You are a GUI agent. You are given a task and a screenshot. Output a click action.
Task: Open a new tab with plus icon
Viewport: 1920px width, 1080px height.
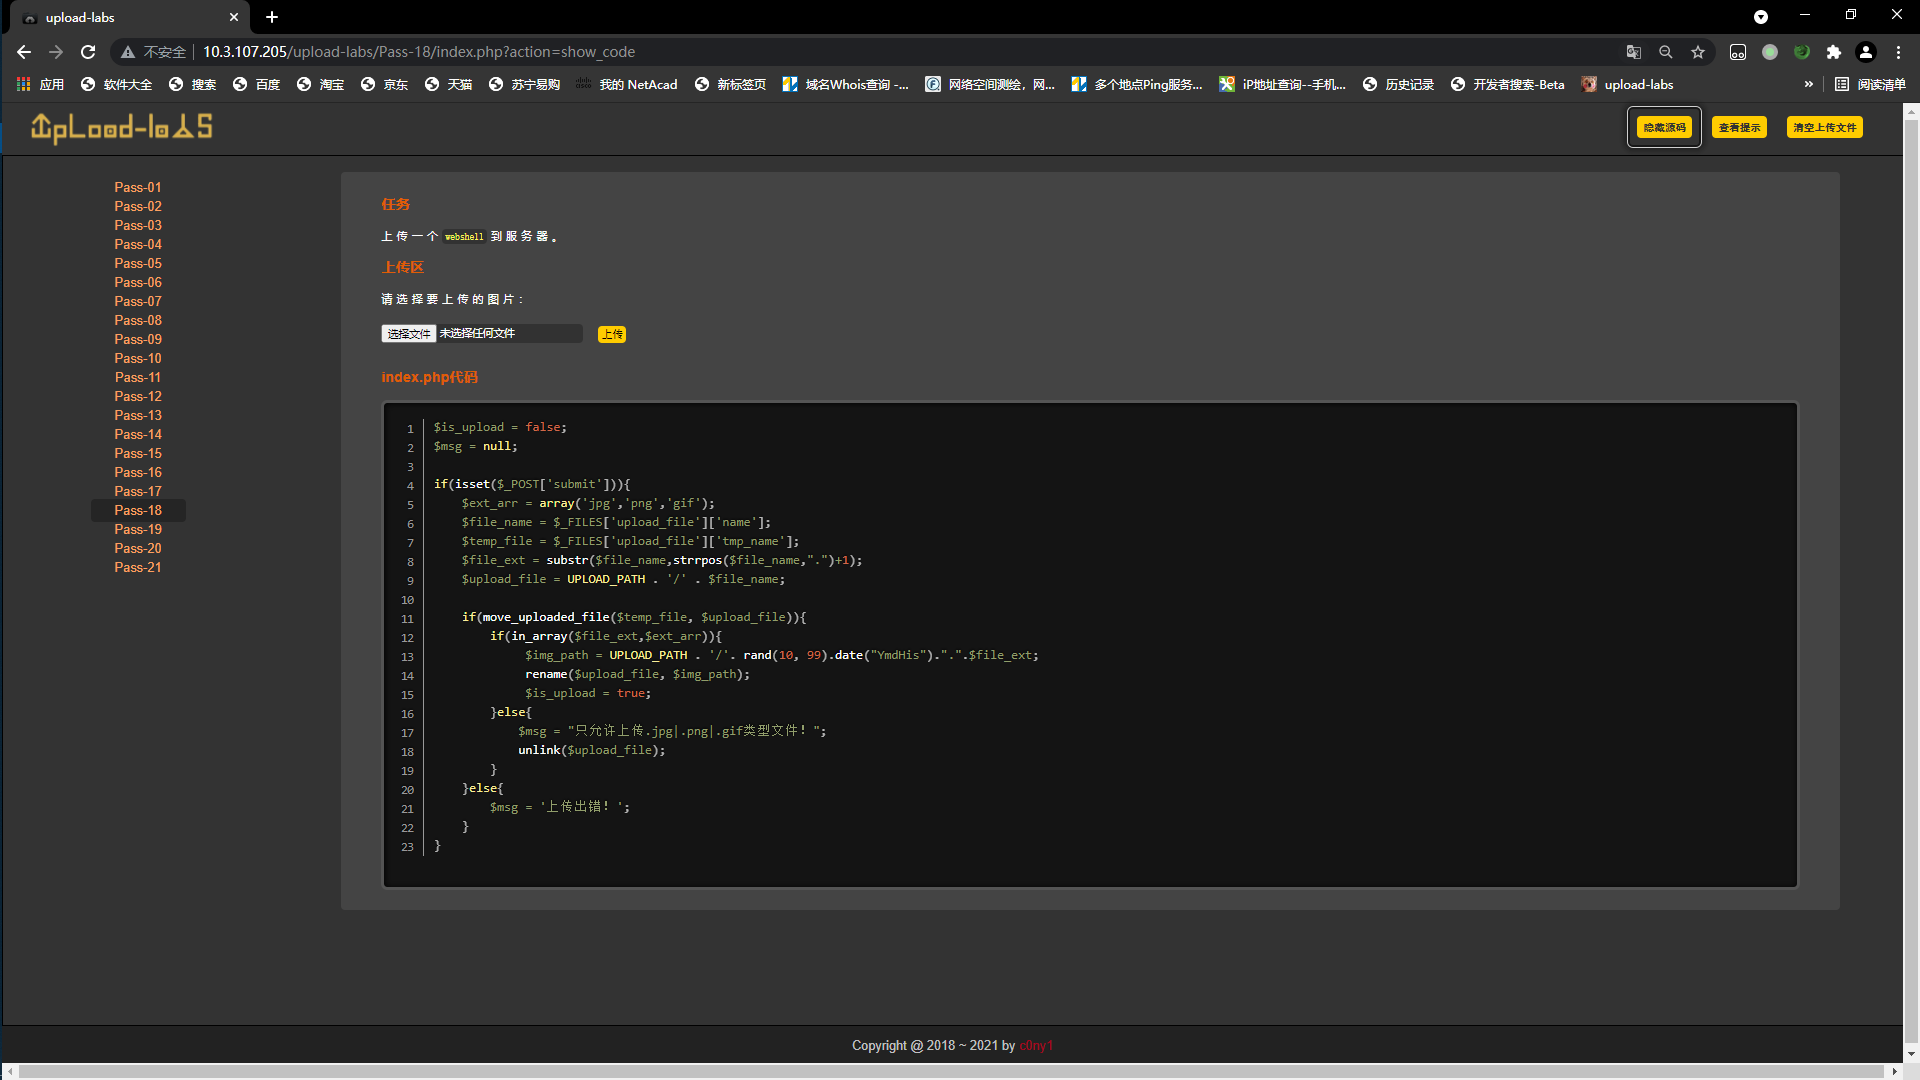tap(272, 17)
